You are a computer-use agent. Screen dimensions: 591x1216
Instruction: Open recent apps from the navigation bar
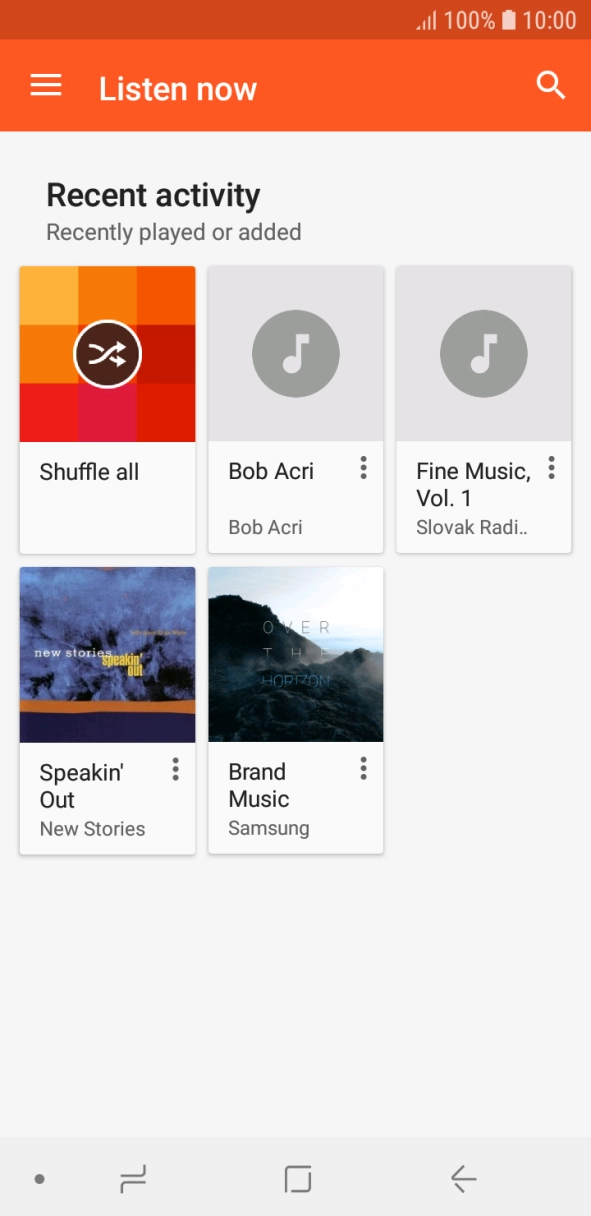point(133,1180)
